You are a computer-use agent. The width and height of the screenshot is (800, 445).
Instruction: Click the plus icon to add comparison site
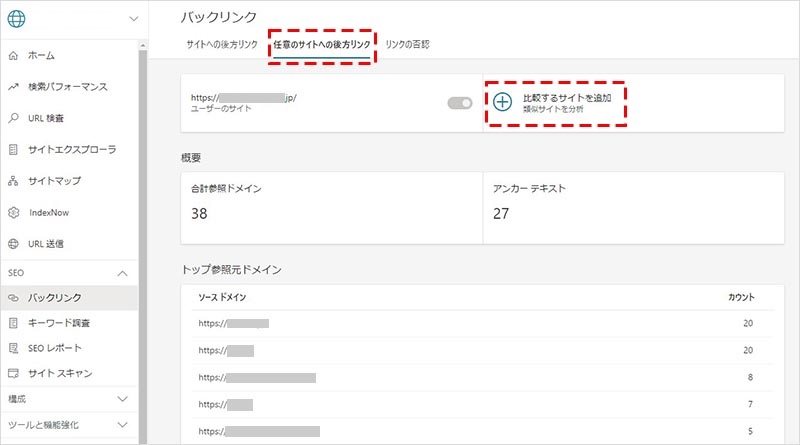[x=503, y=102]
